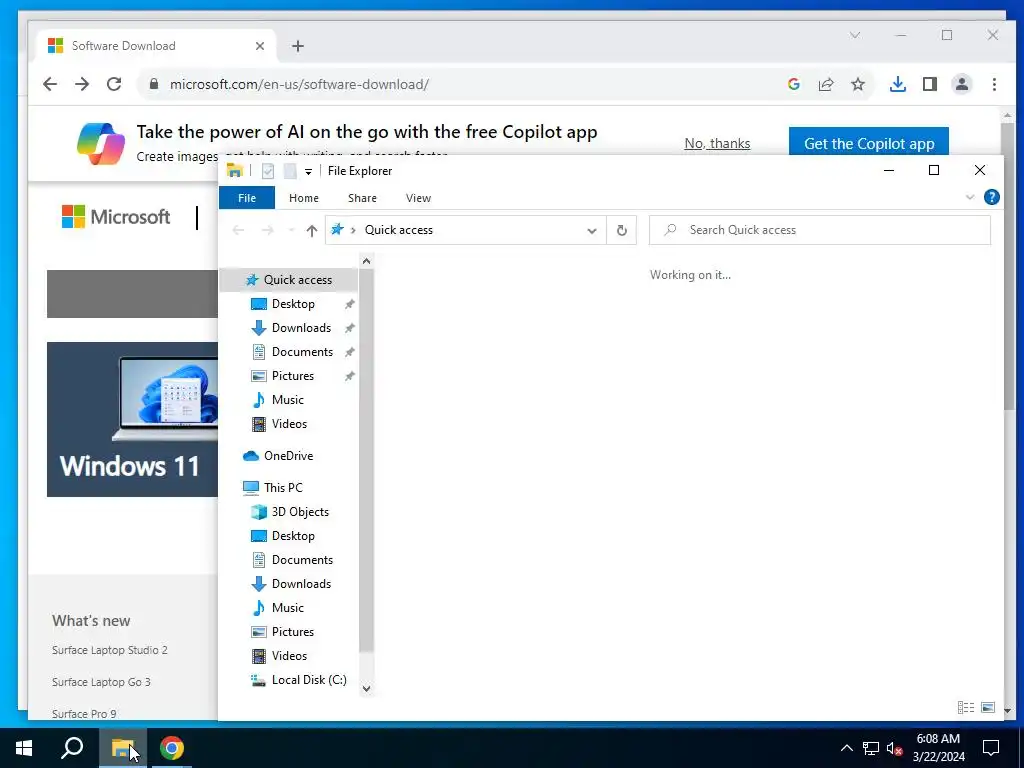Open address bar history dropdown
The height and width of the screenshot is (768, 1024).
592,231
